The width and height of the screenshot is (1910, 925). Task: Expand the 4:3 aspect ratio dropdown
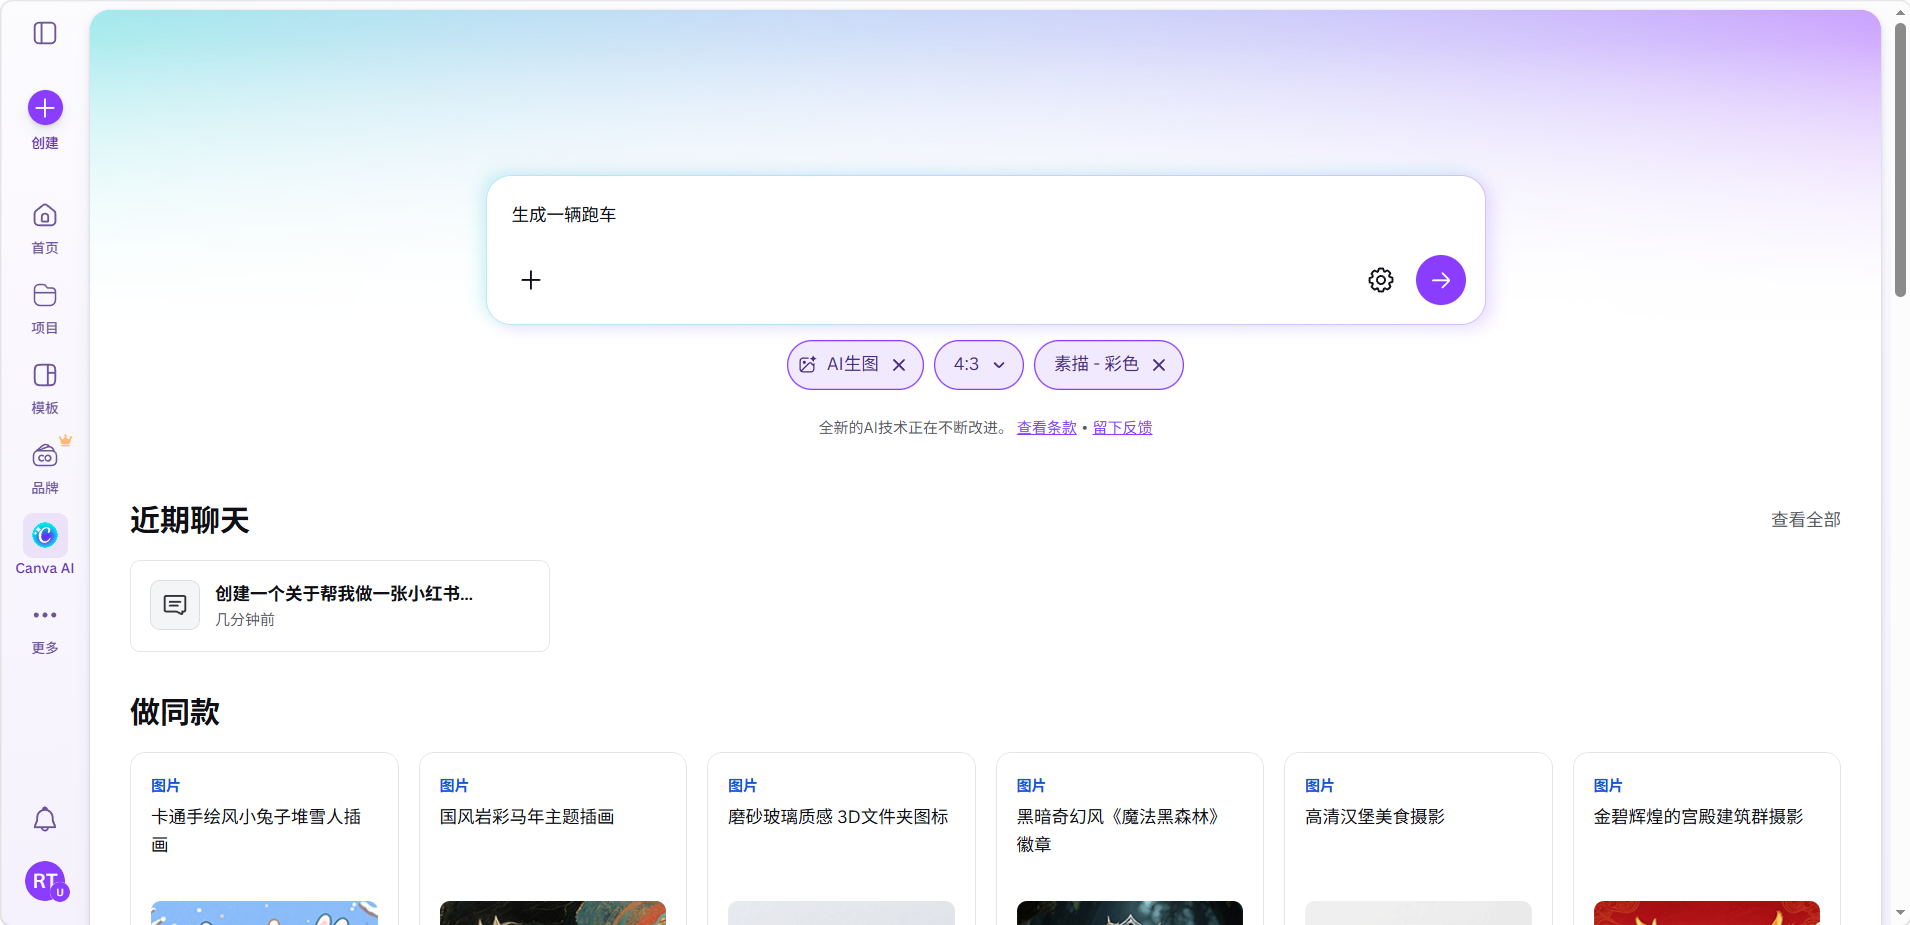(978, 365)
